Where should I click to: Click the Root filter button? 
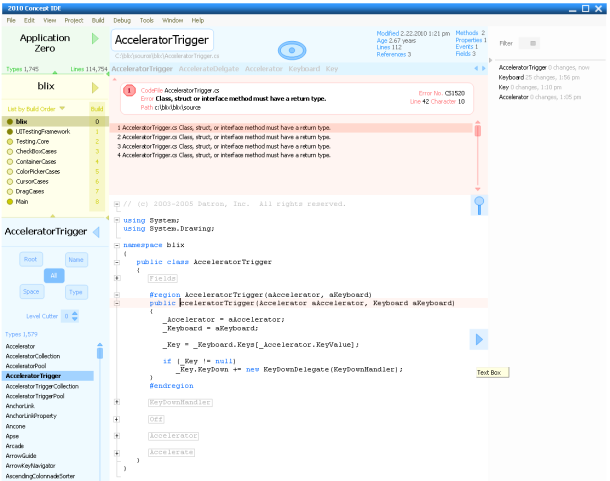31,259
